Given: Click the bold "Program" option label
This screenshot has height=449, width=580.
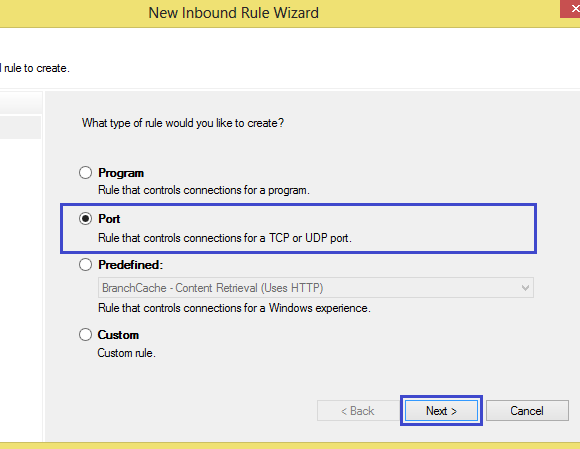Looking at the screenshot, I should [121, 173].
